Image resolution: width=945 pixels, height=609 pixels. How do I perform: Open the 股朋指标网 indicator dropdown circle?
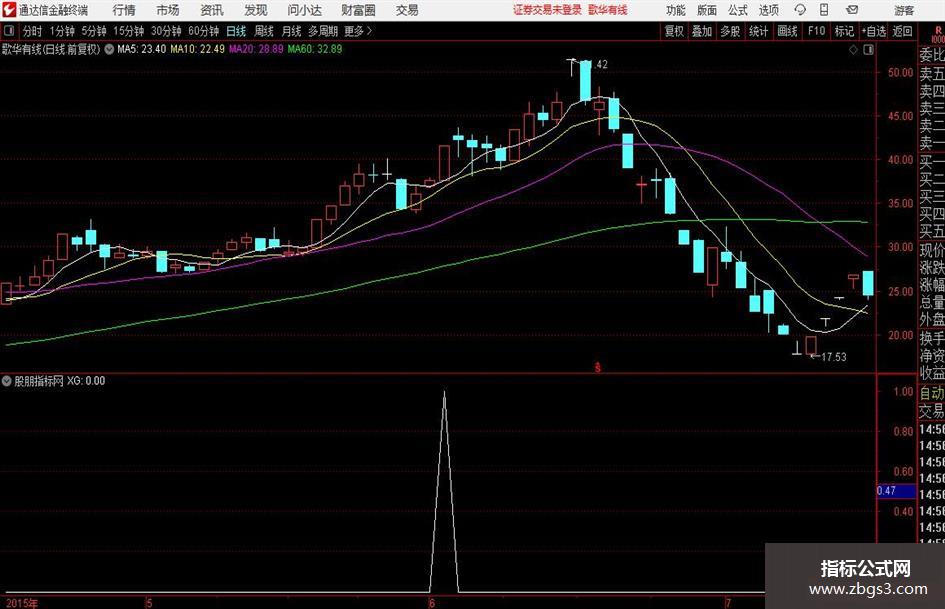(x=7, y=381)
